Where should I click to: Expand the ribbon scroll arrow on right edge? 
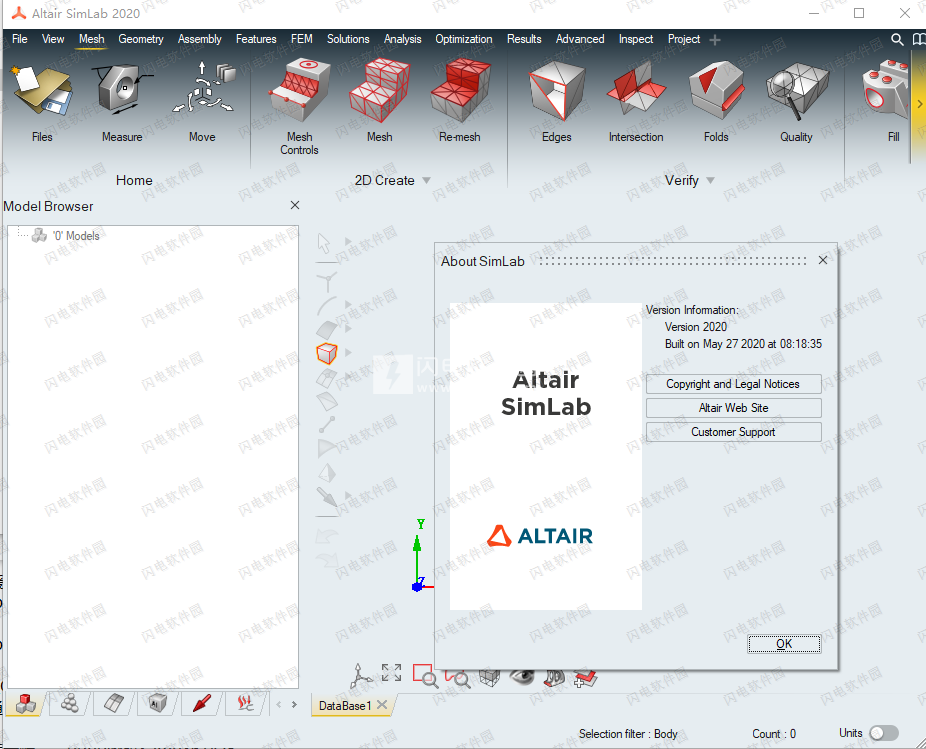pos(919,104)
